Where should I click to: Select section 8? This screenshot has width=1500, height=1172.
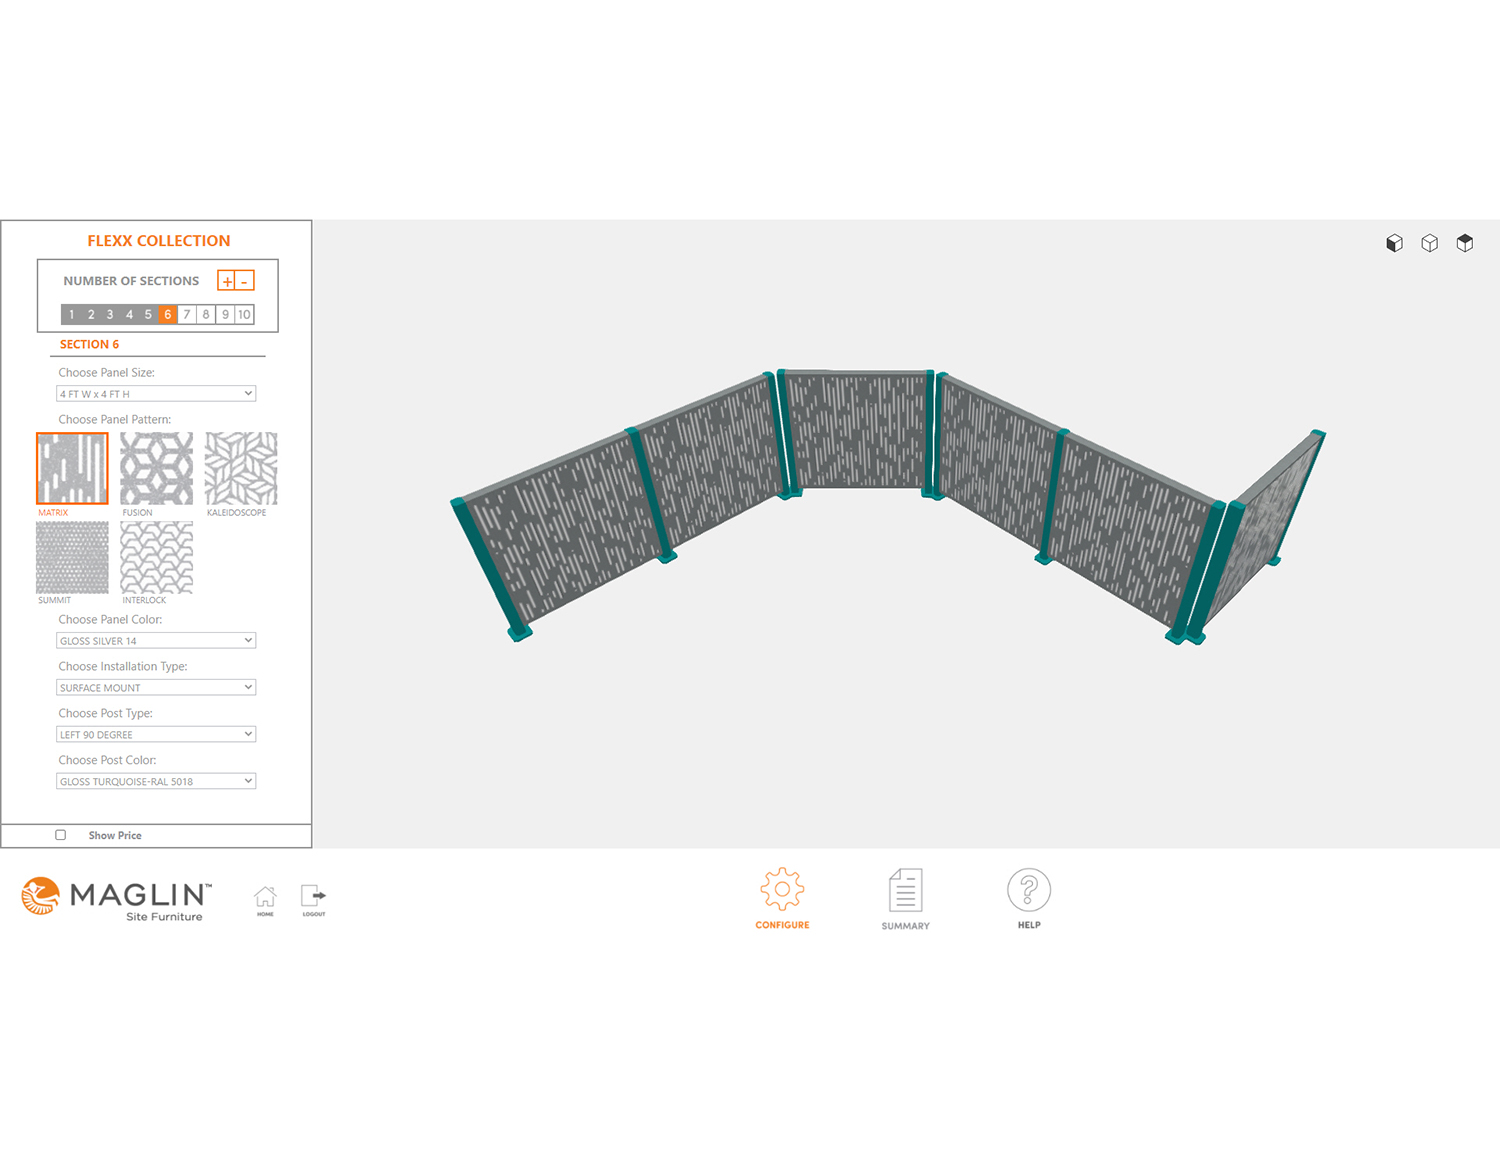206,314
